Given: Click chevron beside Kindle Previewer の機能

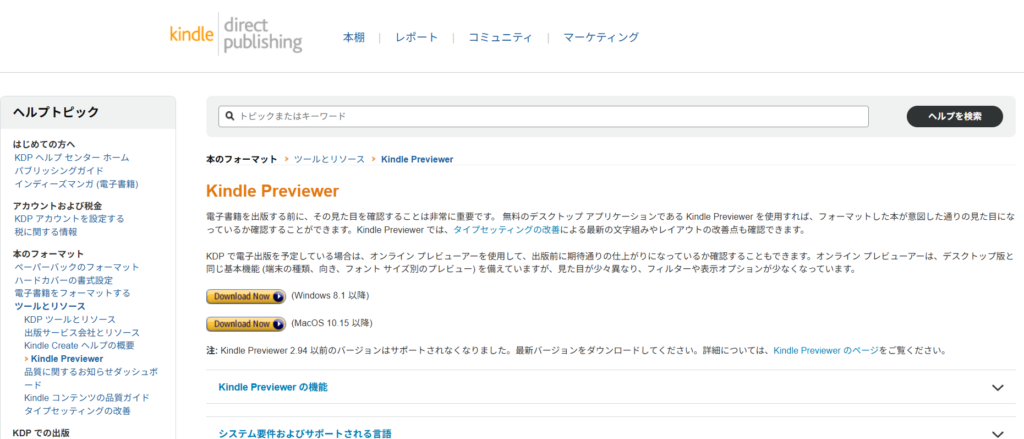Looking at the screenshot, I should [x=996, y=388].
